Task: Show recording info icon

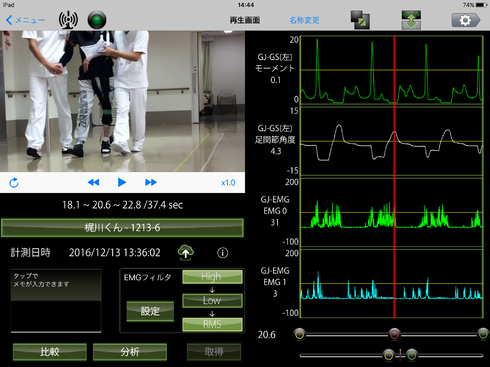Action: tap(223, 253)
